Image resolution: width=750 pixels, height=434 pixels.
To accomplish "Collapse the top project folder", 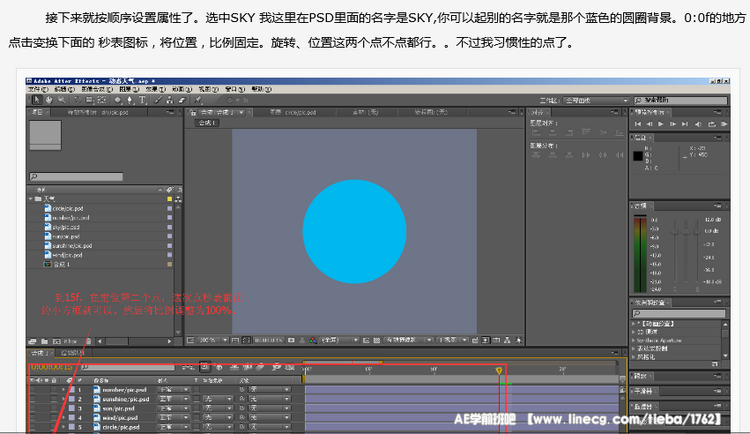I will pyautogui.click(x=31, y=199).
